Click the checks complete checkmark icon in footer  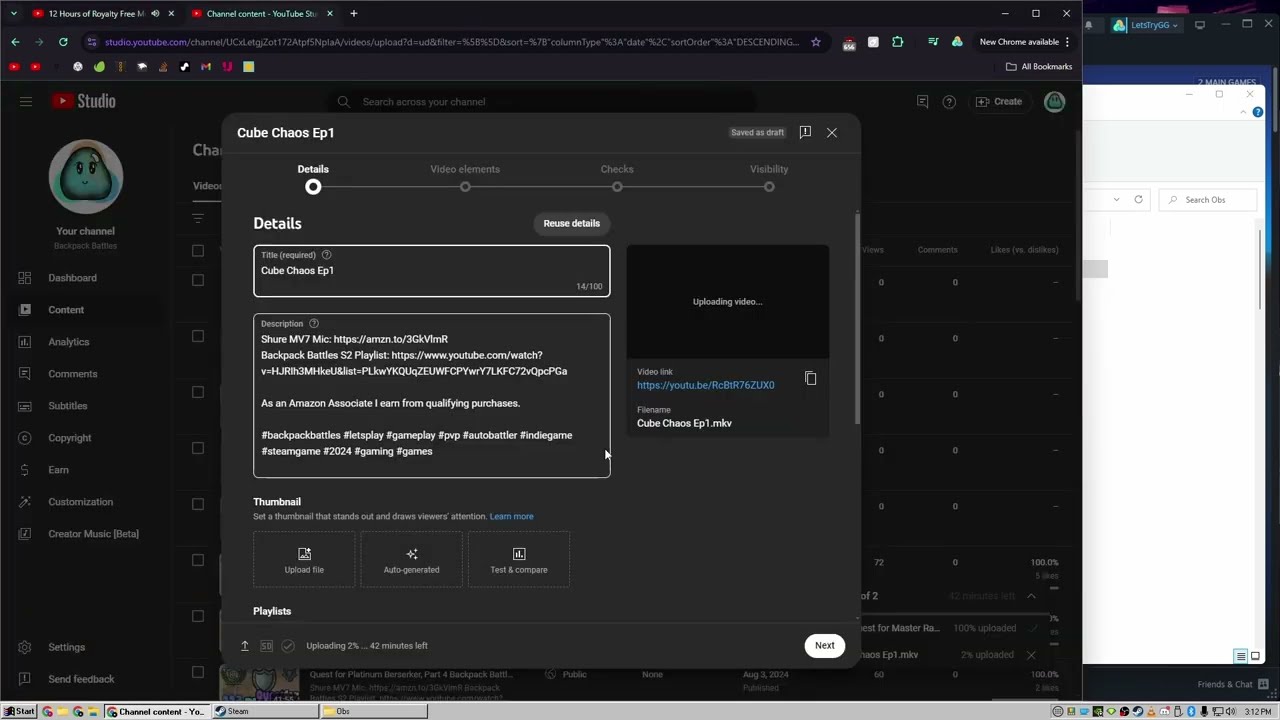coord(288,646)
